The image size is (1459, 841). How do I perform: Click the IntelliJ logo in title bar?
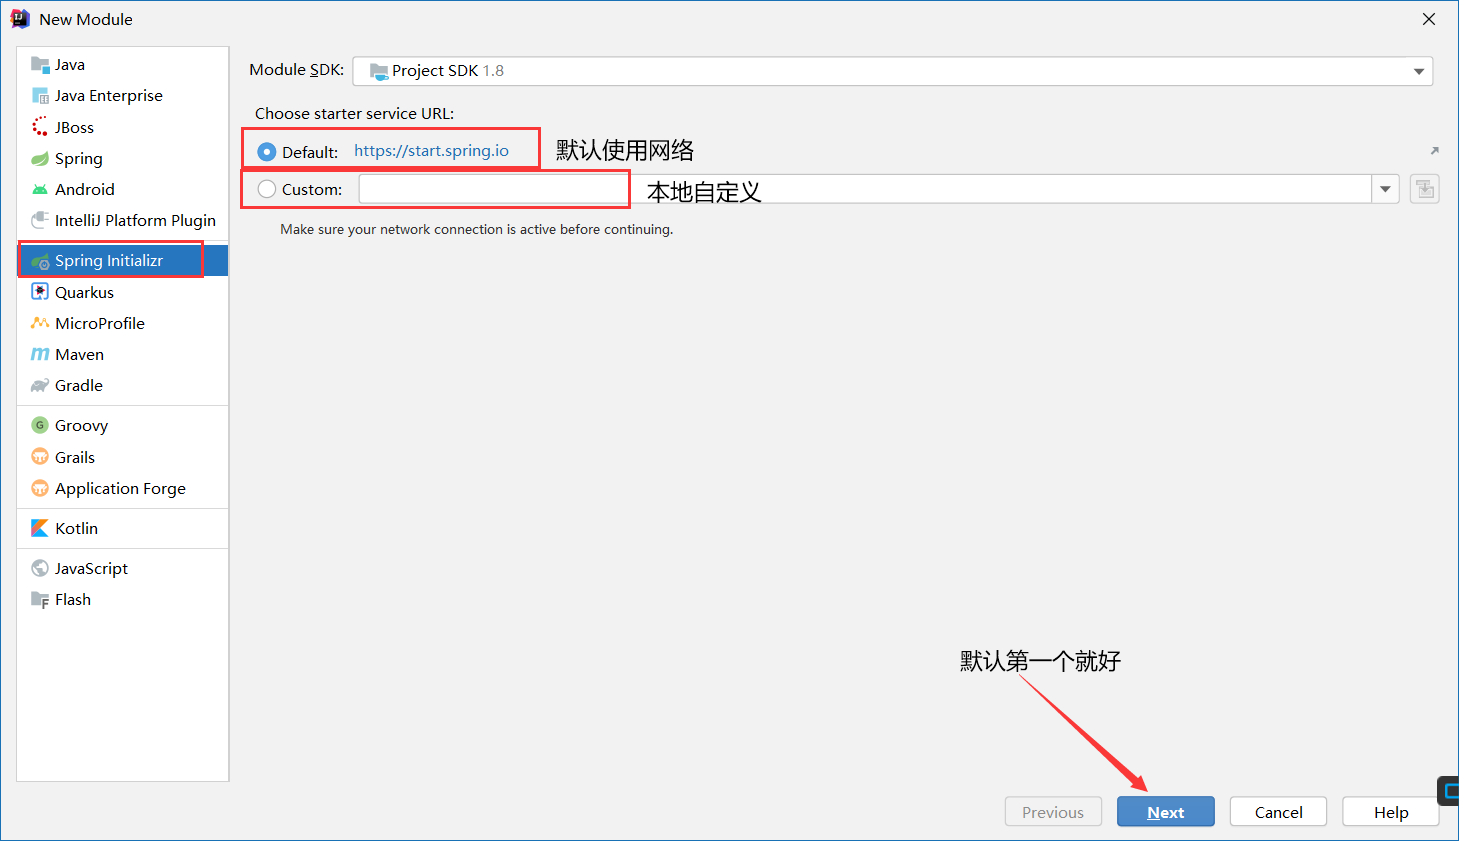coord(20,19)
